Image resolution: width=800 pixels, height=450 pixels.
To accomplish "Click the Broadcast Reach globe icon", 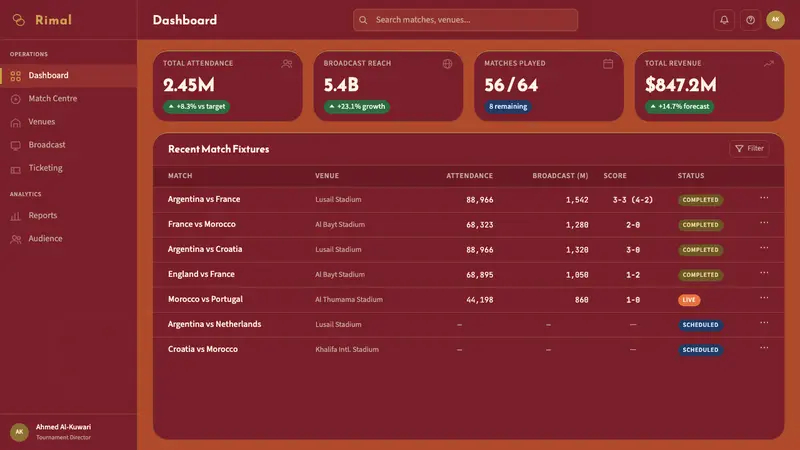I will (447, 64).
